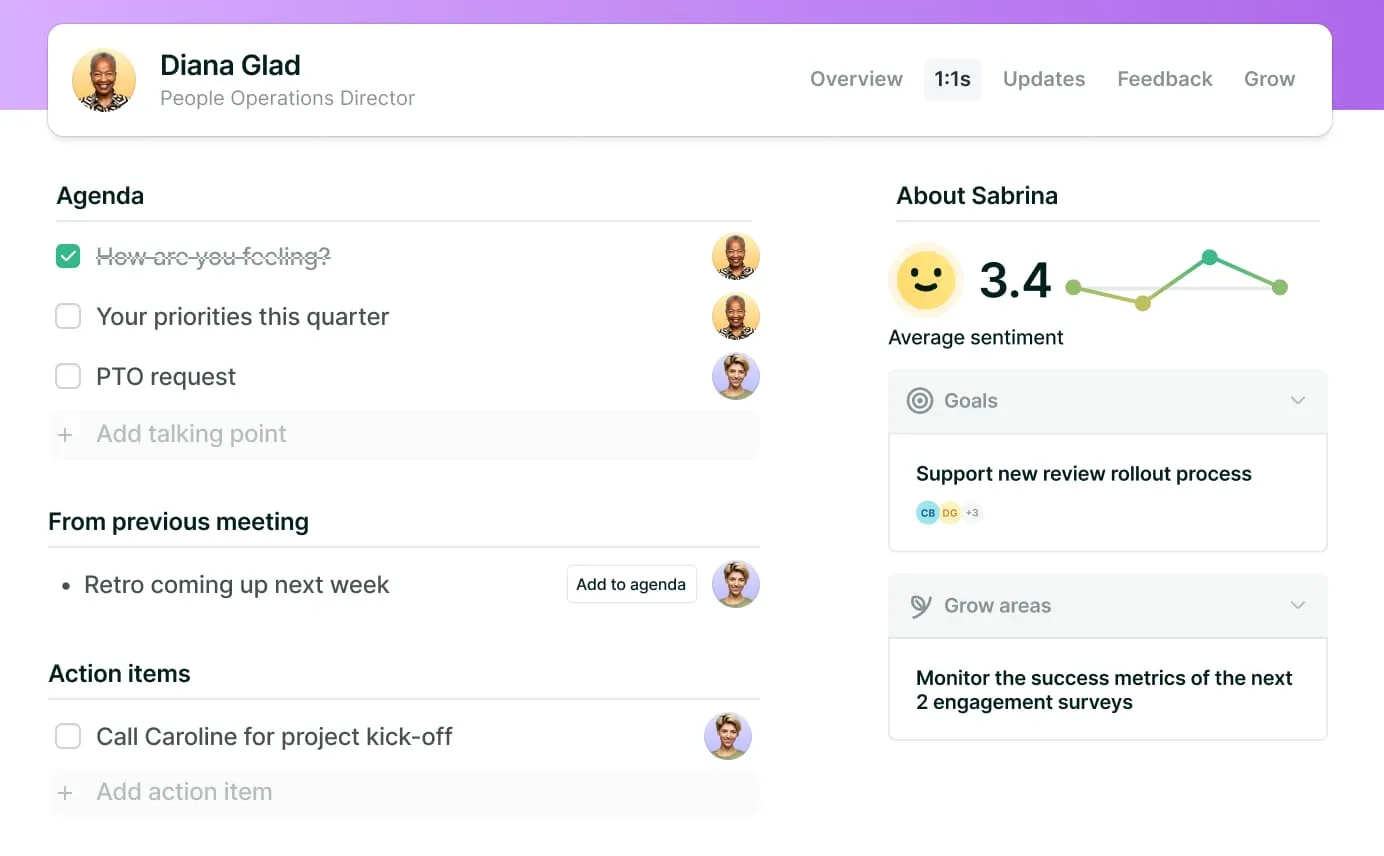
Task: Click the plus icon beside Add action item
Action: [65, 793]
